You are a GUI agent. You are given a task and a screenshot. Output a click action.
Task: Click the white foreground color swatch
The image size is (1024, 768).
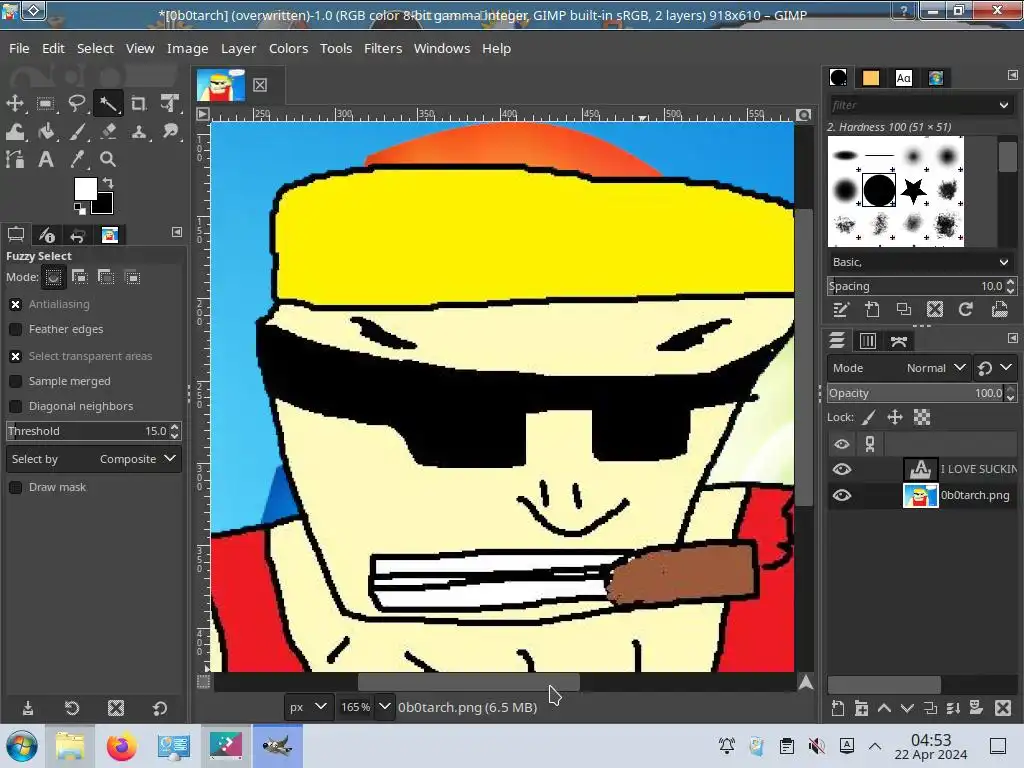click(84, 189)
